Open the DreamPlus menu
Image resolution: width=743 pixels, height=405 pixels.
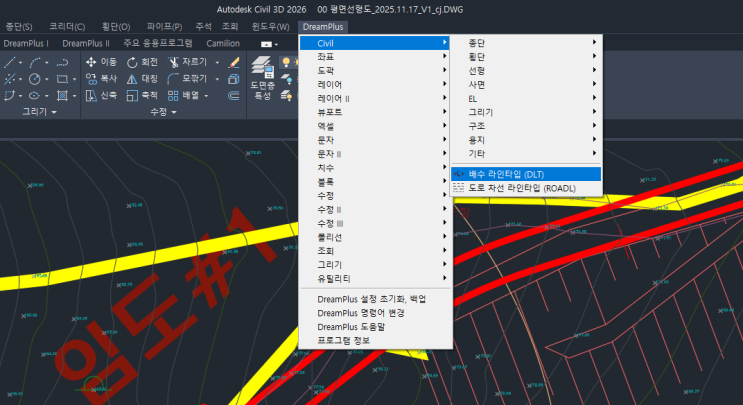(323, 27)
